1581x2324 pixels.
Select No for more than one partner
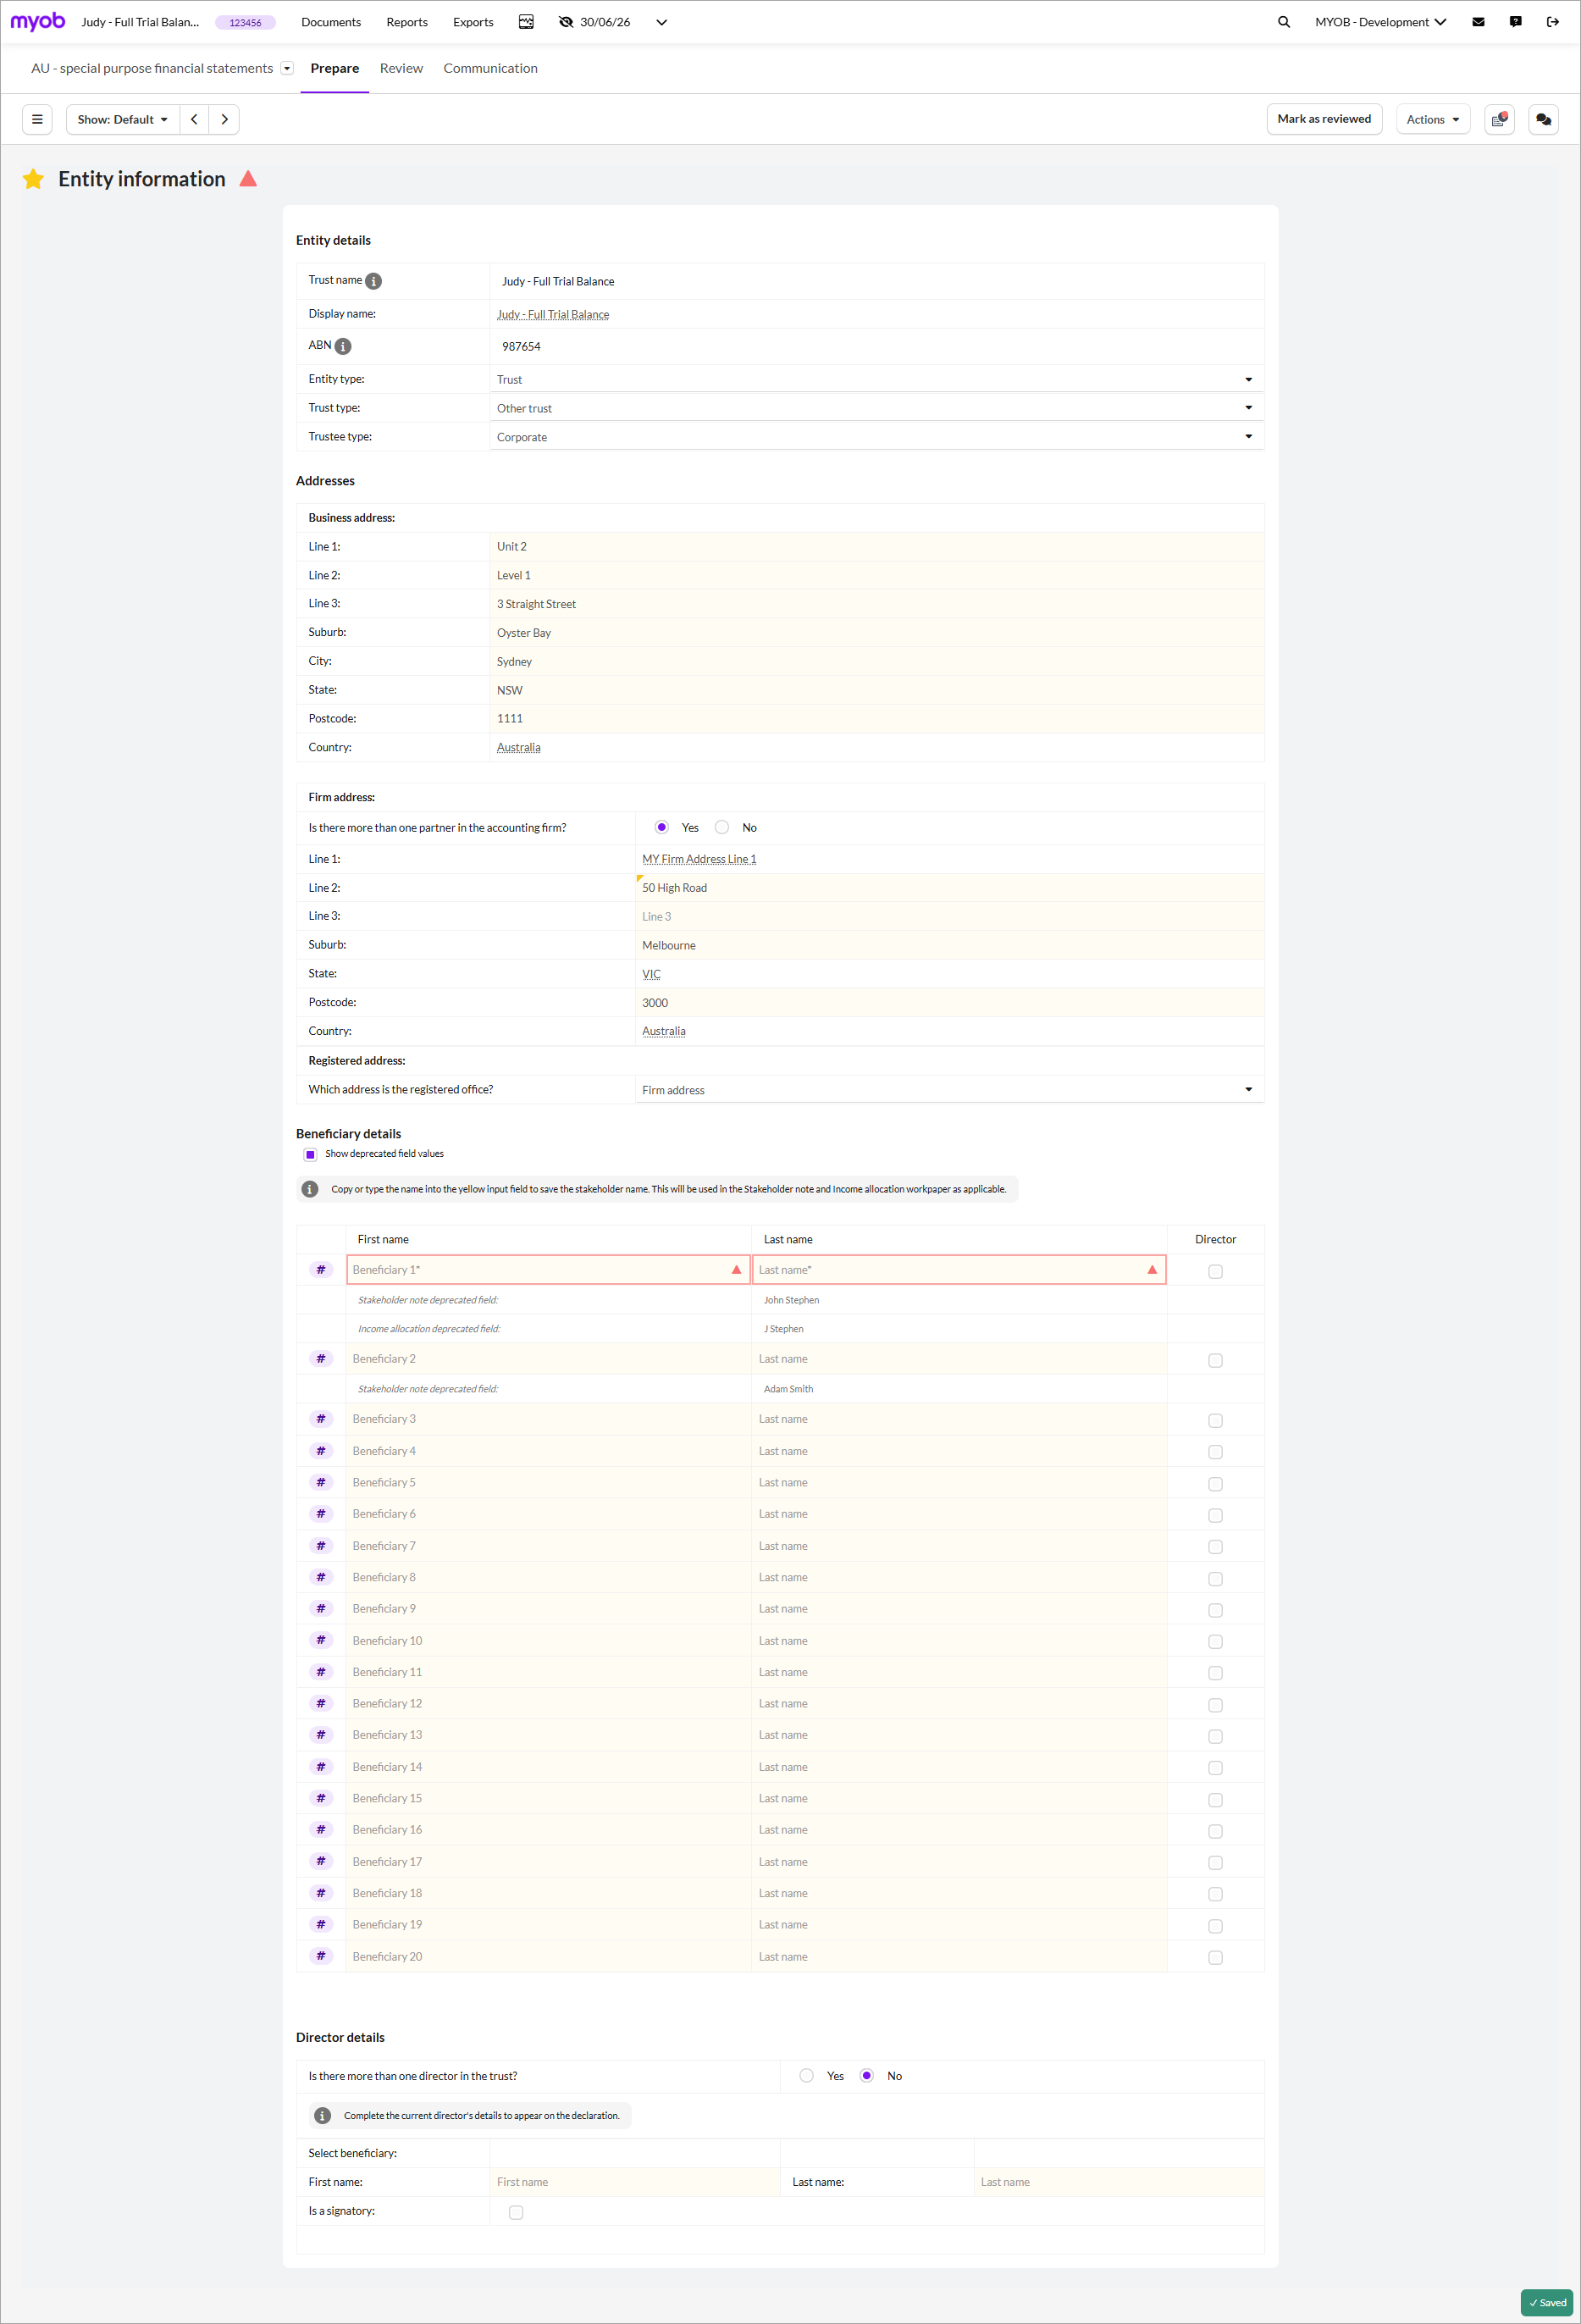[x=722, y=827]
